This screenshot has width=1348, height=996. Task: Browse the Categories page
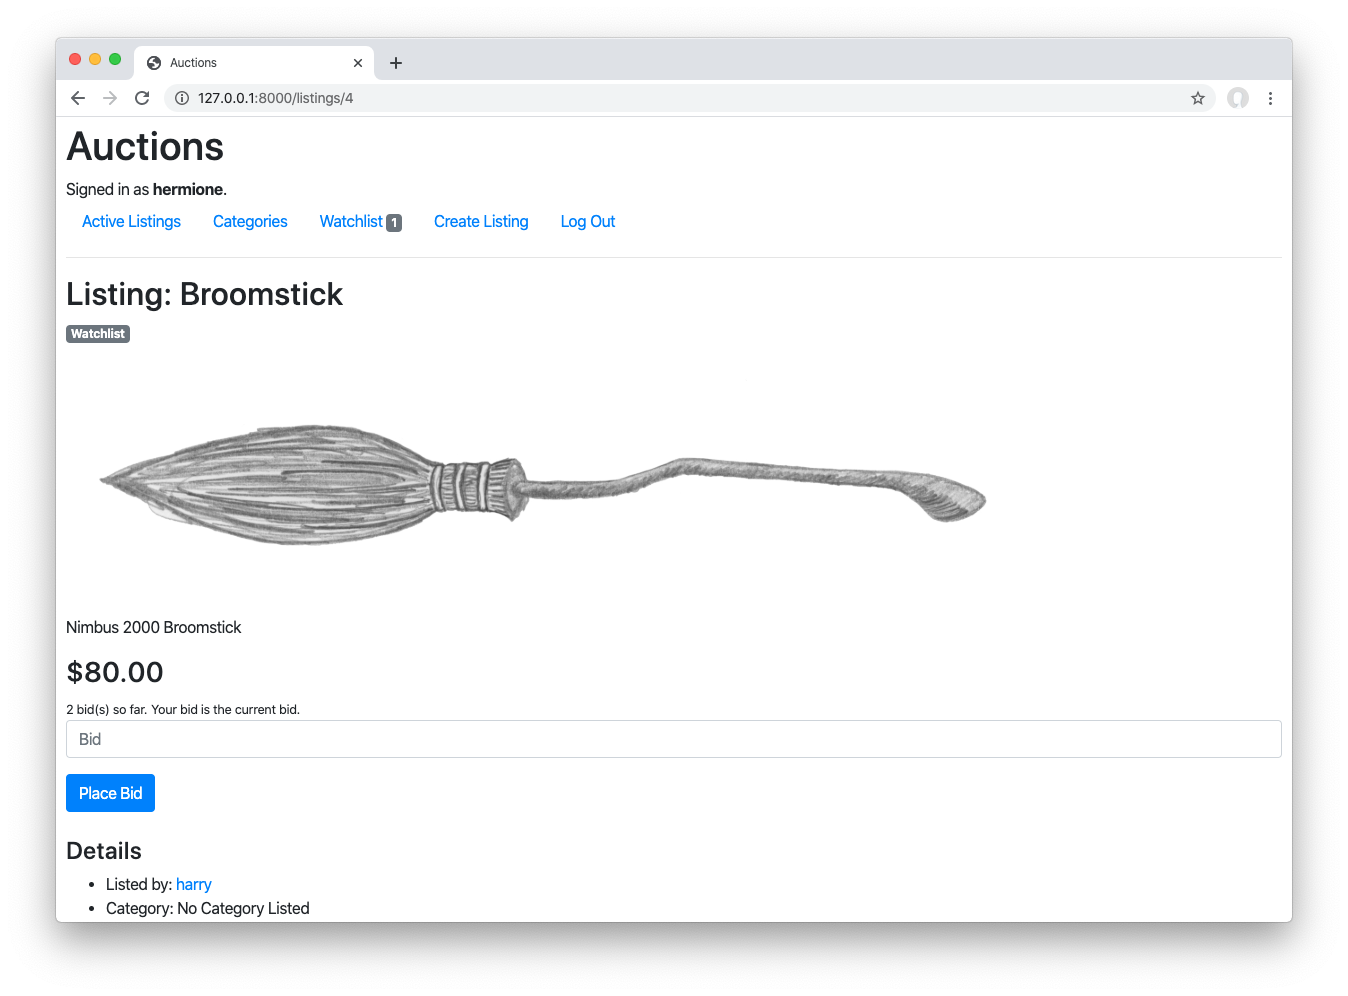click(x=249, y=221)
